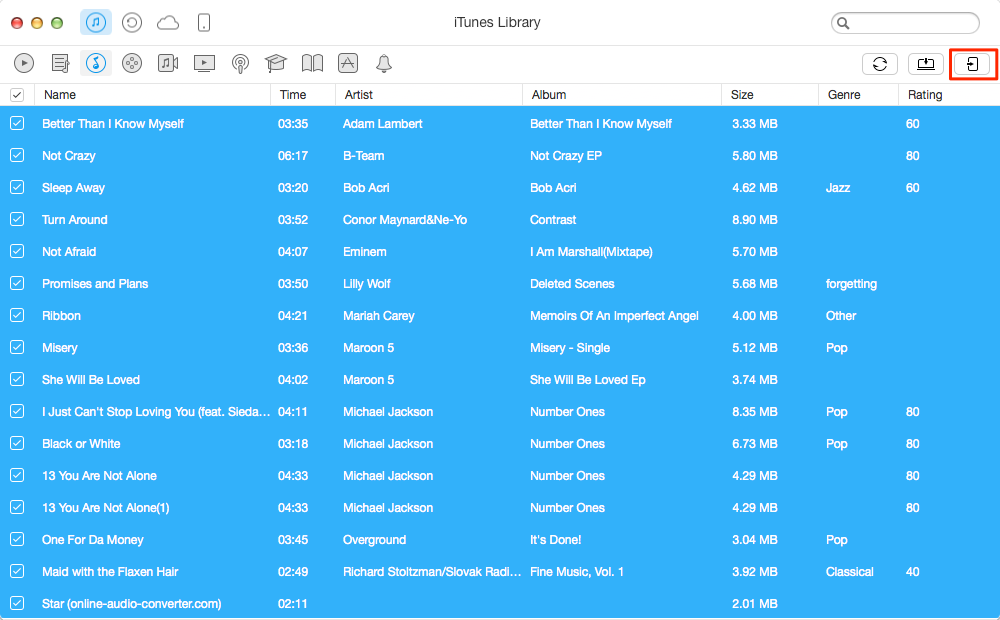Click the Refresh button

(x=879, y=64)
